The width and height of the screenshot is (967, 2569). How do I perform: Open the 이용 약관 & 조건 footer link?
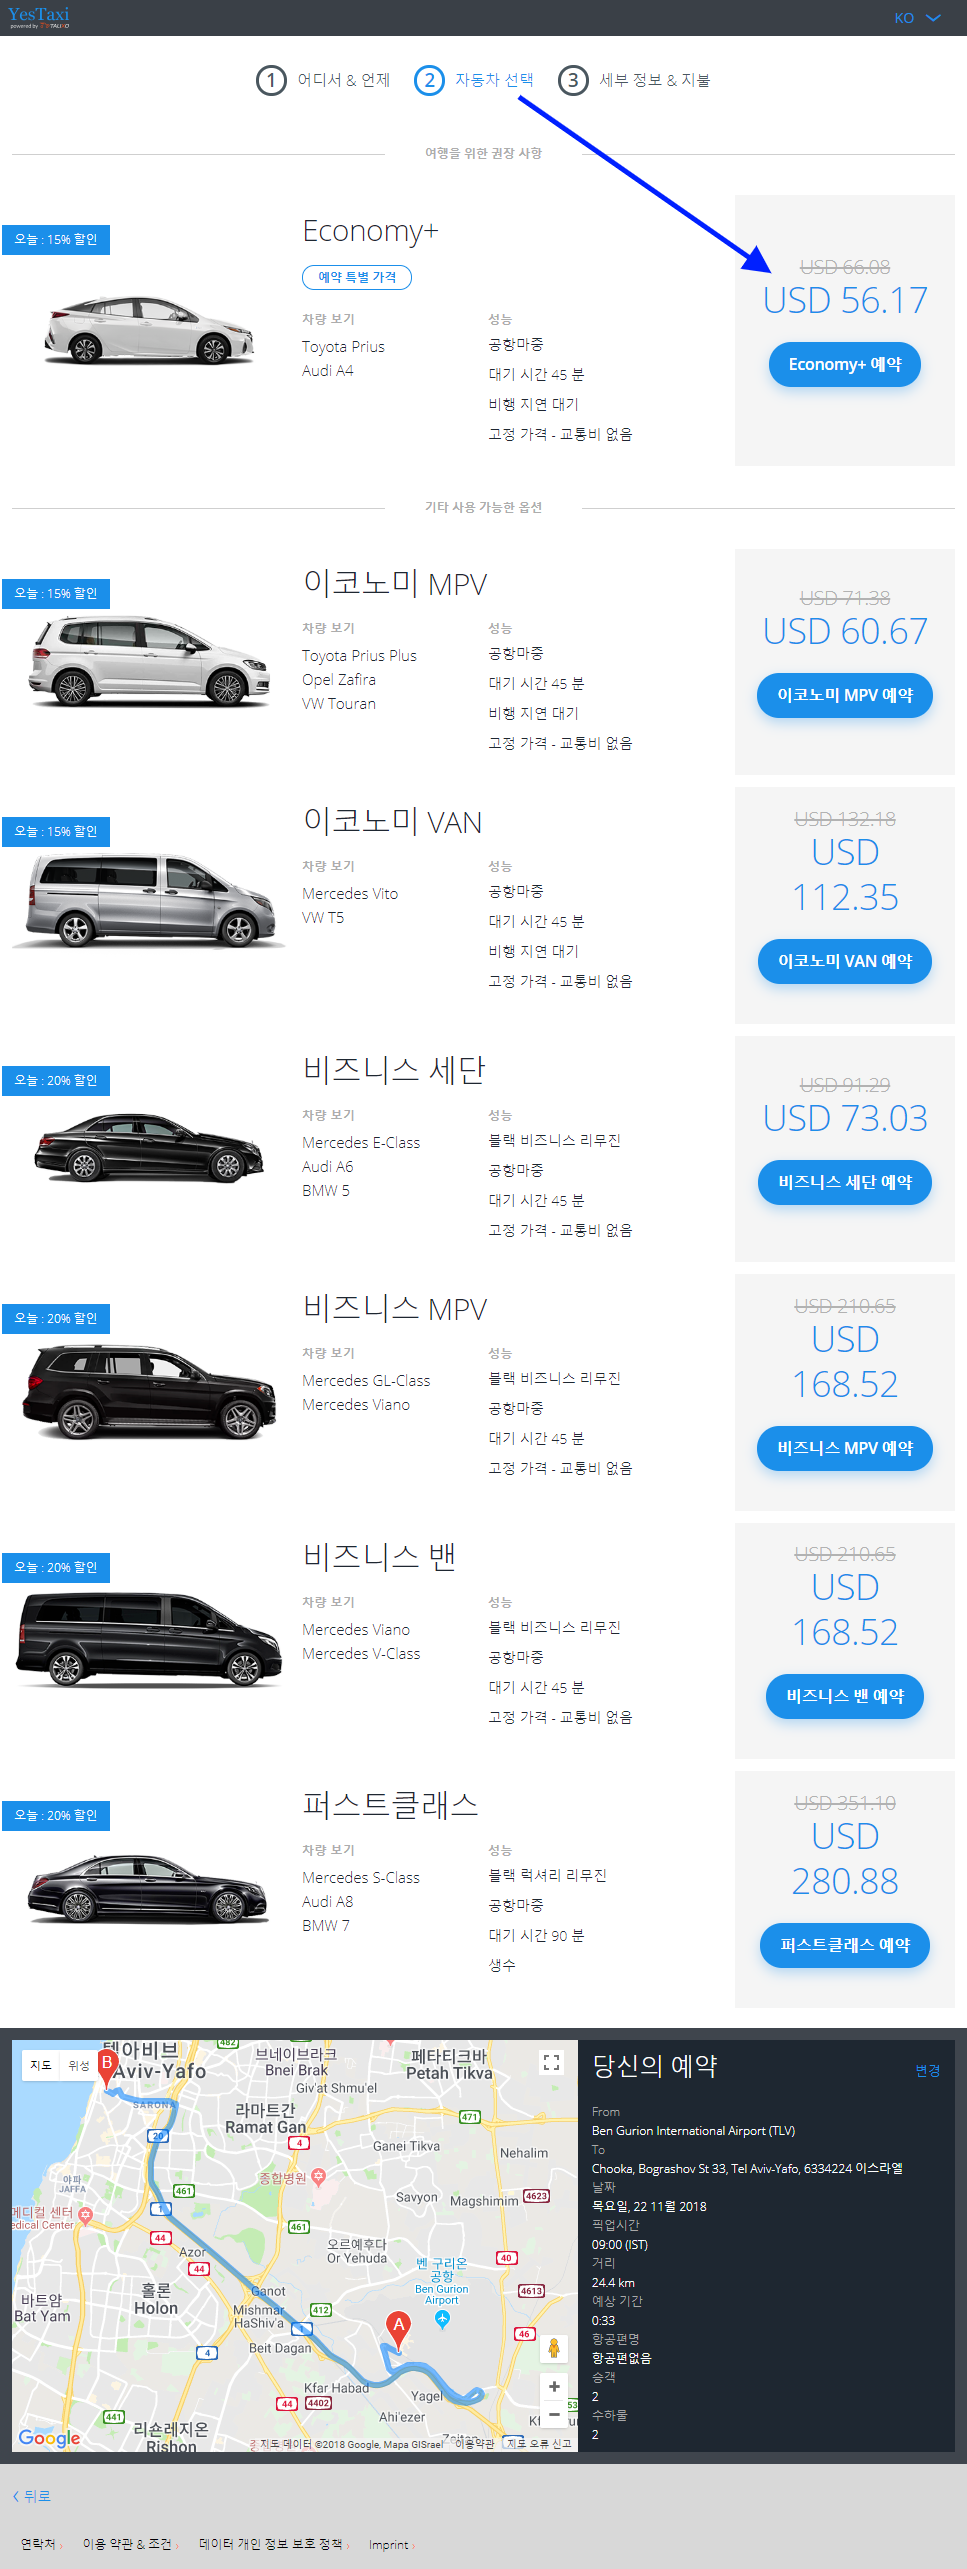coord(127,2544)
